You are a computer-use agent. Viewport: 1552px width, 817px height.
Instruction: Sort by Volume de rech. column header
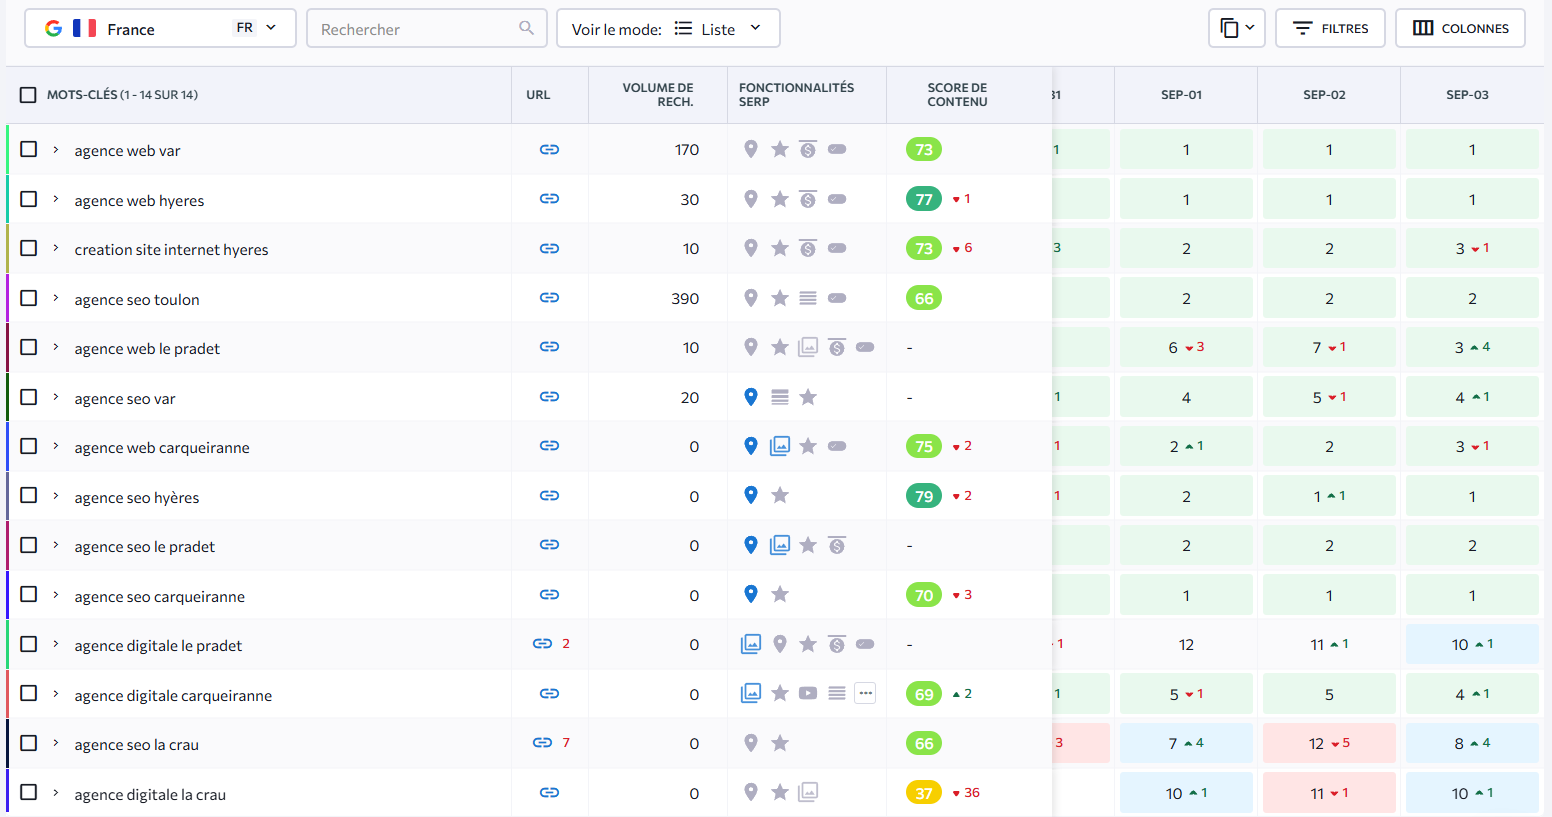click(x=657, y=95)
